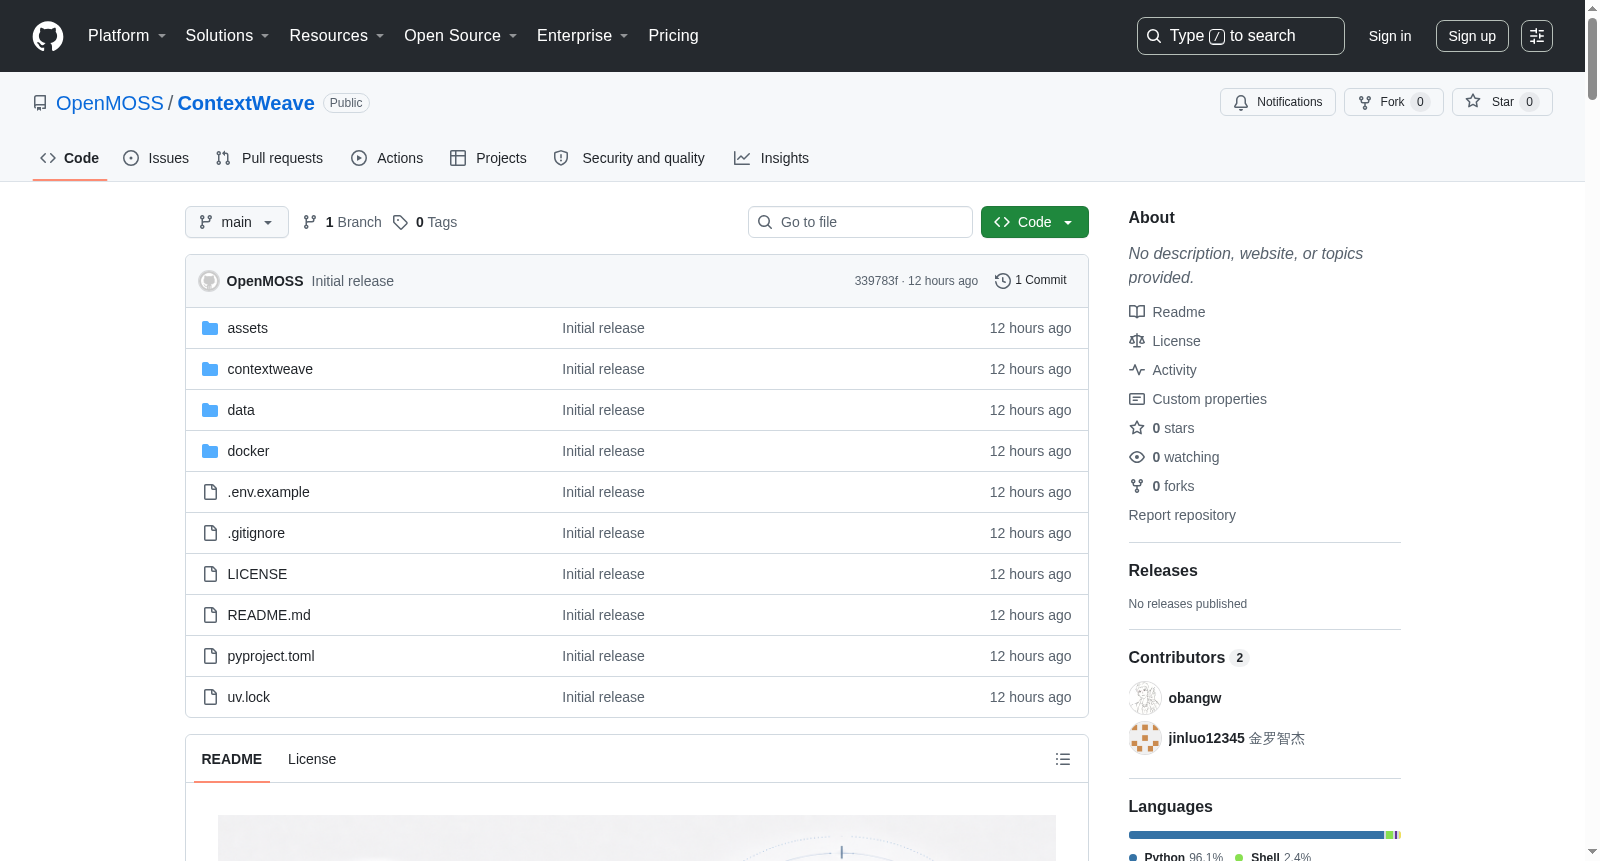Open the ContextWeave repository link
Screen dimensions: 1600x861
246,103
